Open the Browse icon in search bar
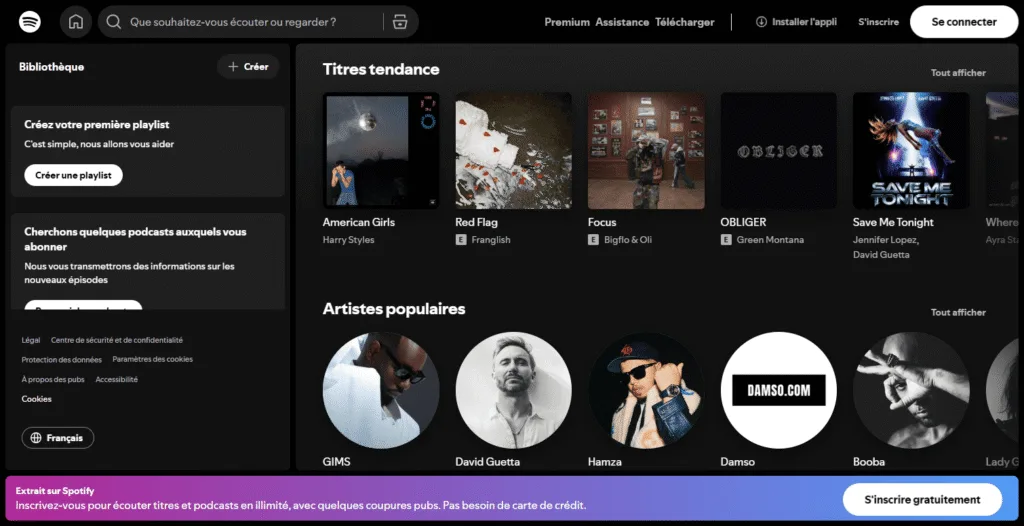This screenshot has height=526, width=1024. [400, 22]
